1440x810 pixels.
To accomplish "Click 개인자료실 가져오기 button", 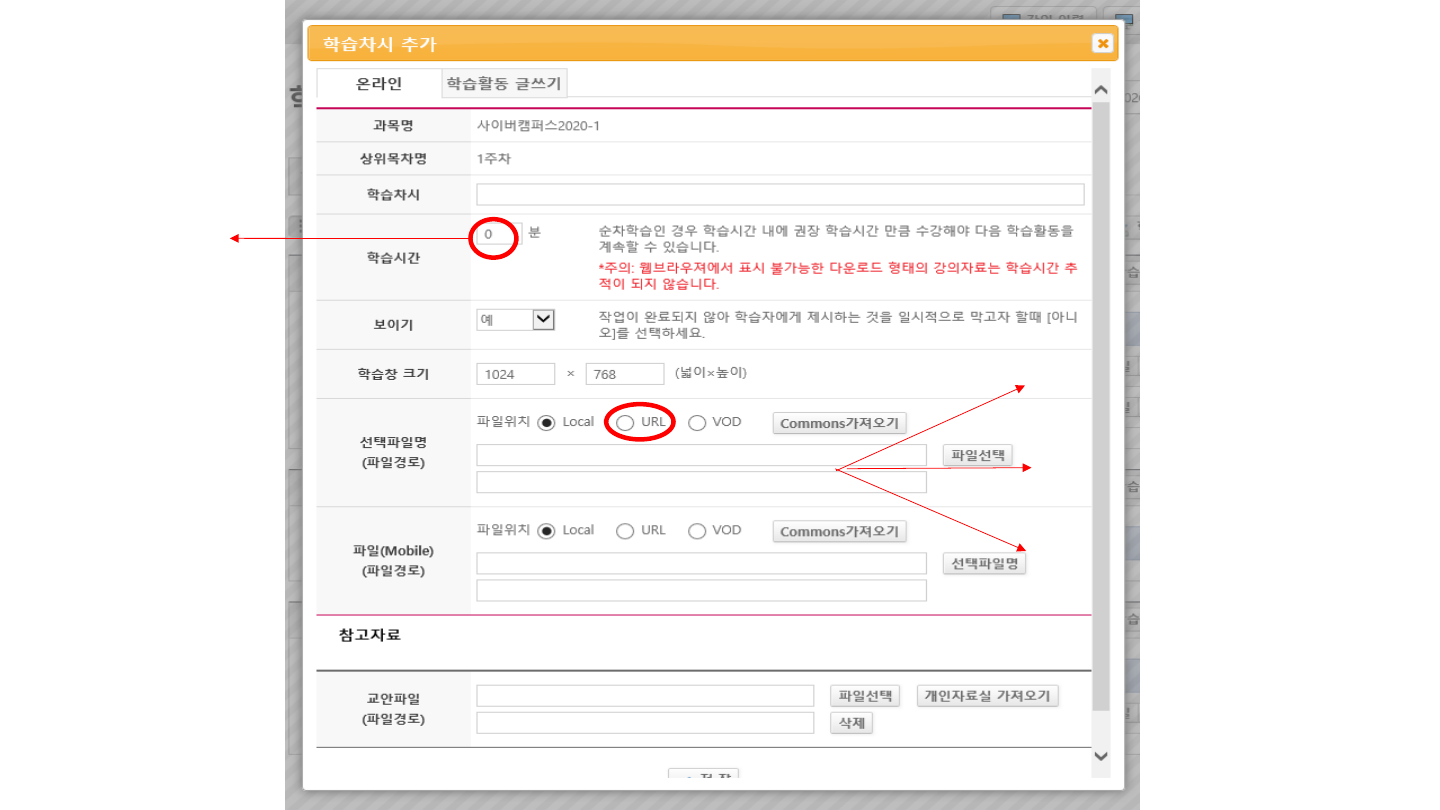I will tap(987, 696).
